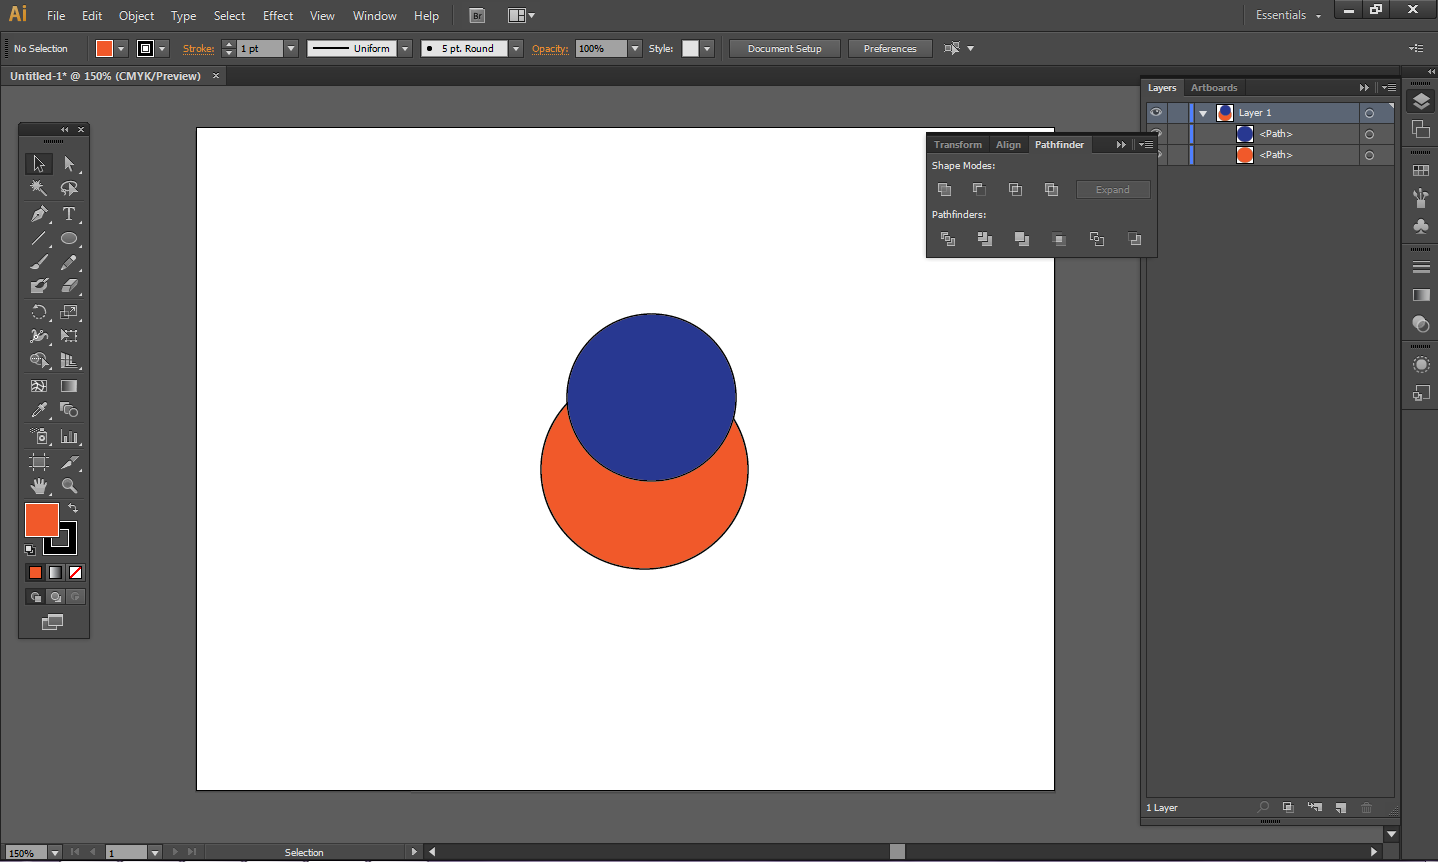Activate the Zoom tool magnifier
The image size is (1438, 862).
pos(69,486)
